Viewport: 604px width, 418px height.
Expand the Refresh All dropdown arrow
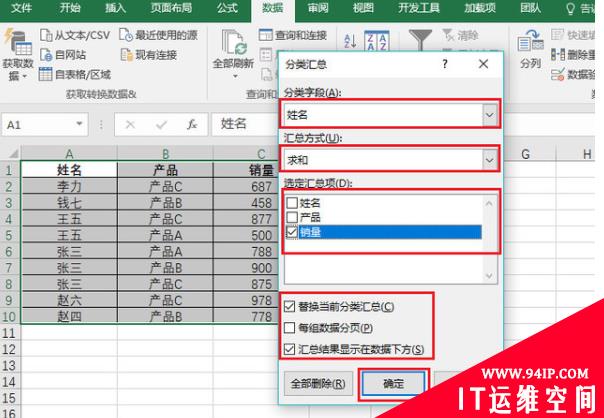235,76
